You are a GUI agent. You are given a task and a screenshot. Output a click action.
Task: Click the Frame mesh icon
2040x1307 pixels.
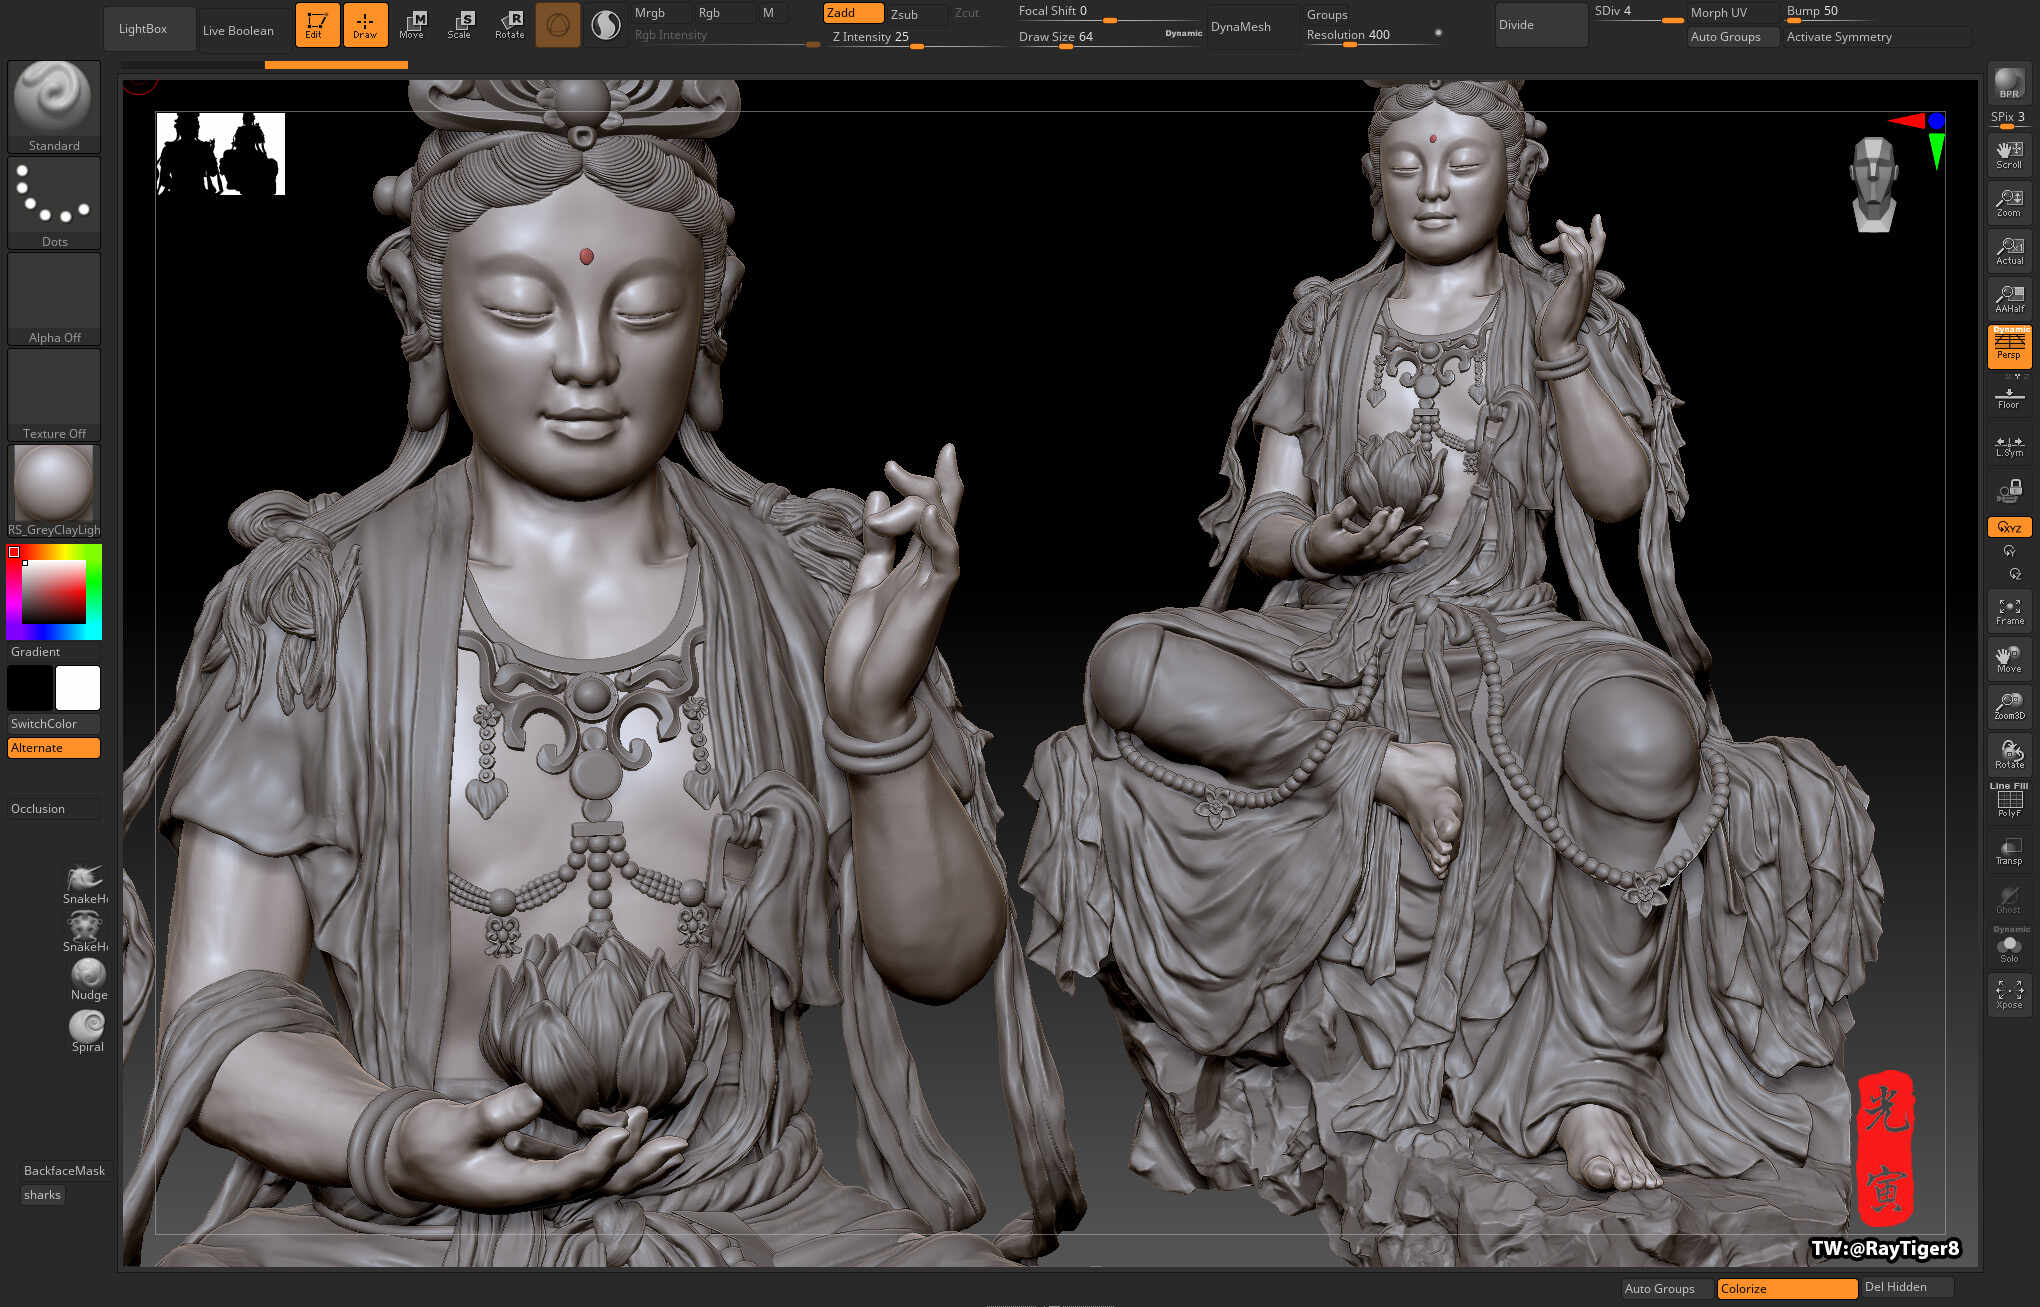click(2009, 611)
